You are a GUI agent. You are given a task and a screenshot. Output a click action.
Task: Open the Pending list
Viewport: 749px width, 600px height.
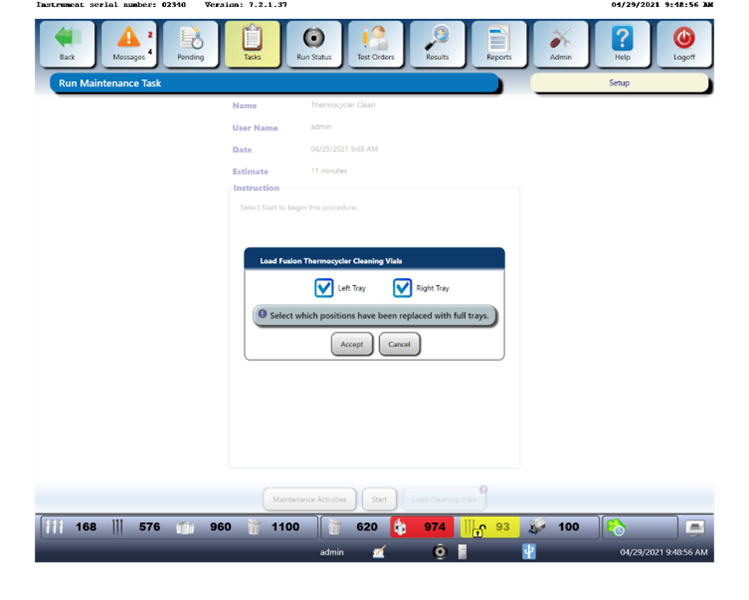[x=190, y=44]
